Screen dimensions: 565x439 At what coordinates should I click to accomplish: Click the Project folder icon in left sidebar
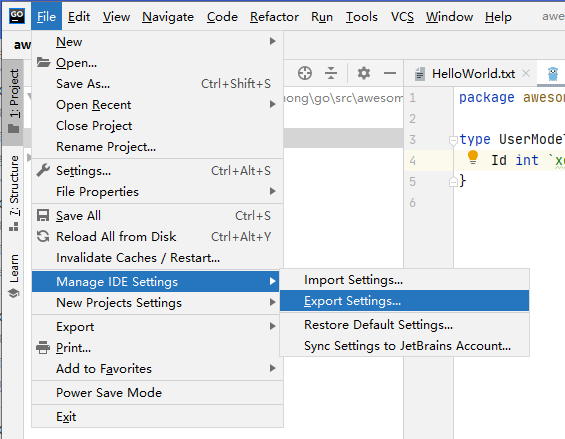[x=14, y=128]
